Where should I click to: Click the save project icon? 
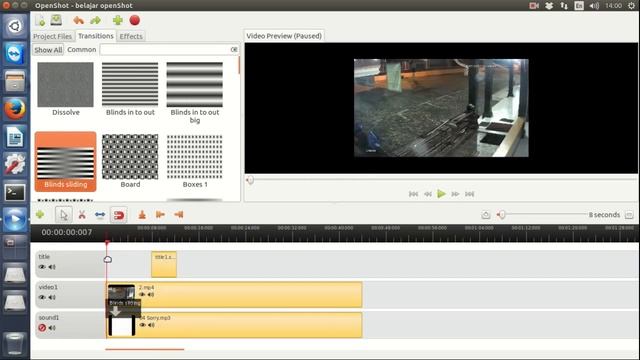[56, 20]
